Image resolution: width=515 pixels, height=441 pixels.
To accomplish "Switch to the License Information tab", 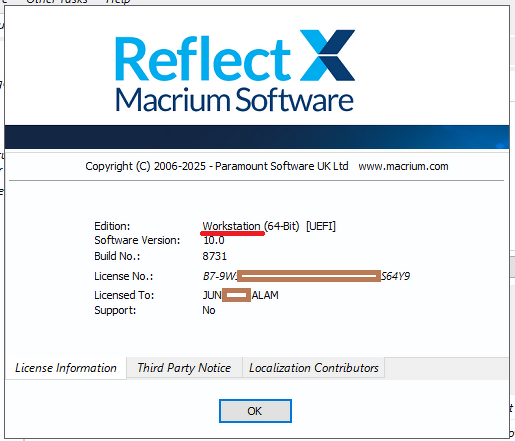I will [66, 368].
